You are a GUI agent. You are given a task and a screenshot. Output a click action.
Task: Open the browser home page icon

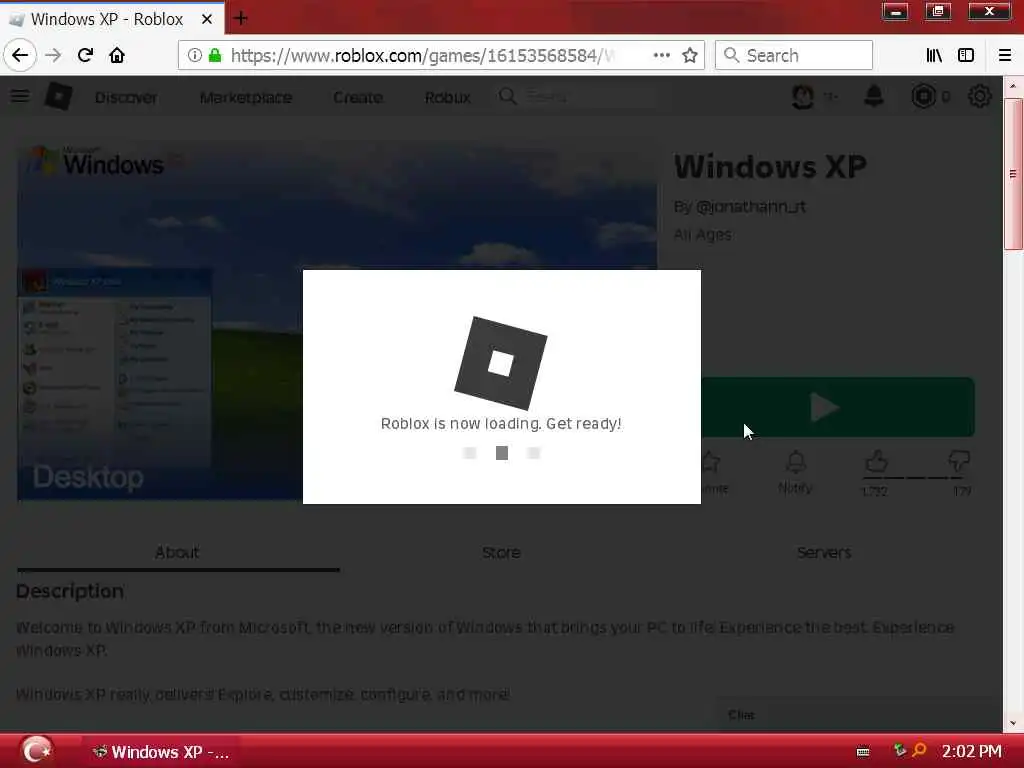[x=117, y=56]
